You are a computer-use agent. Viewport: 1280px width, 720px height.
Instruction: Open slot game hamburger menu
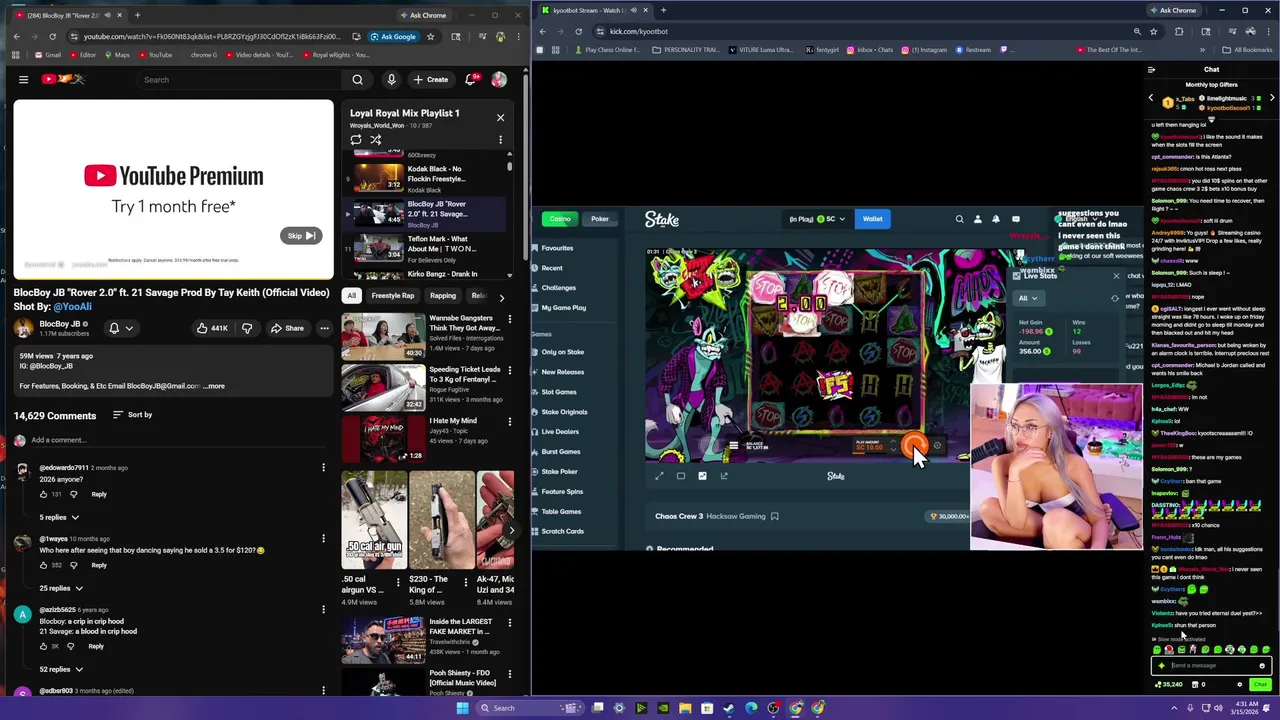tap(733, 446)
